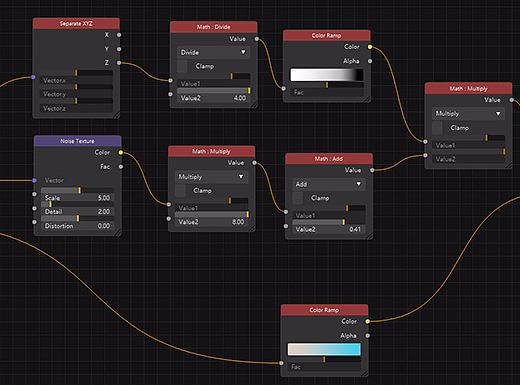Click the yellow Color output socket of the cyan Color Ramp
520x385 pixels.
(368, 321)
